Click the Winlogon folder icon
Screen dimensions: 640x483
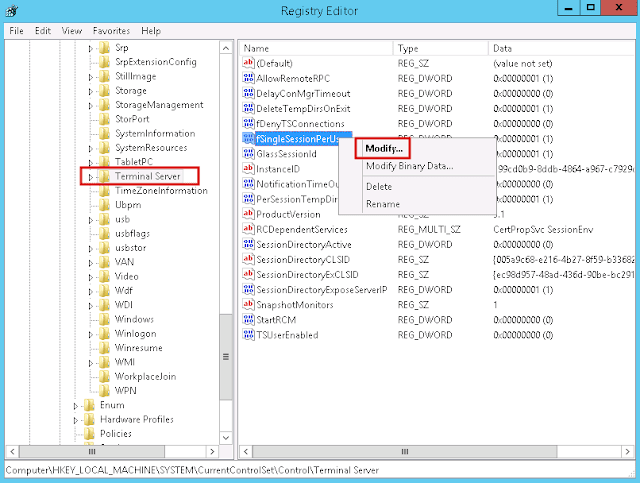104,334
